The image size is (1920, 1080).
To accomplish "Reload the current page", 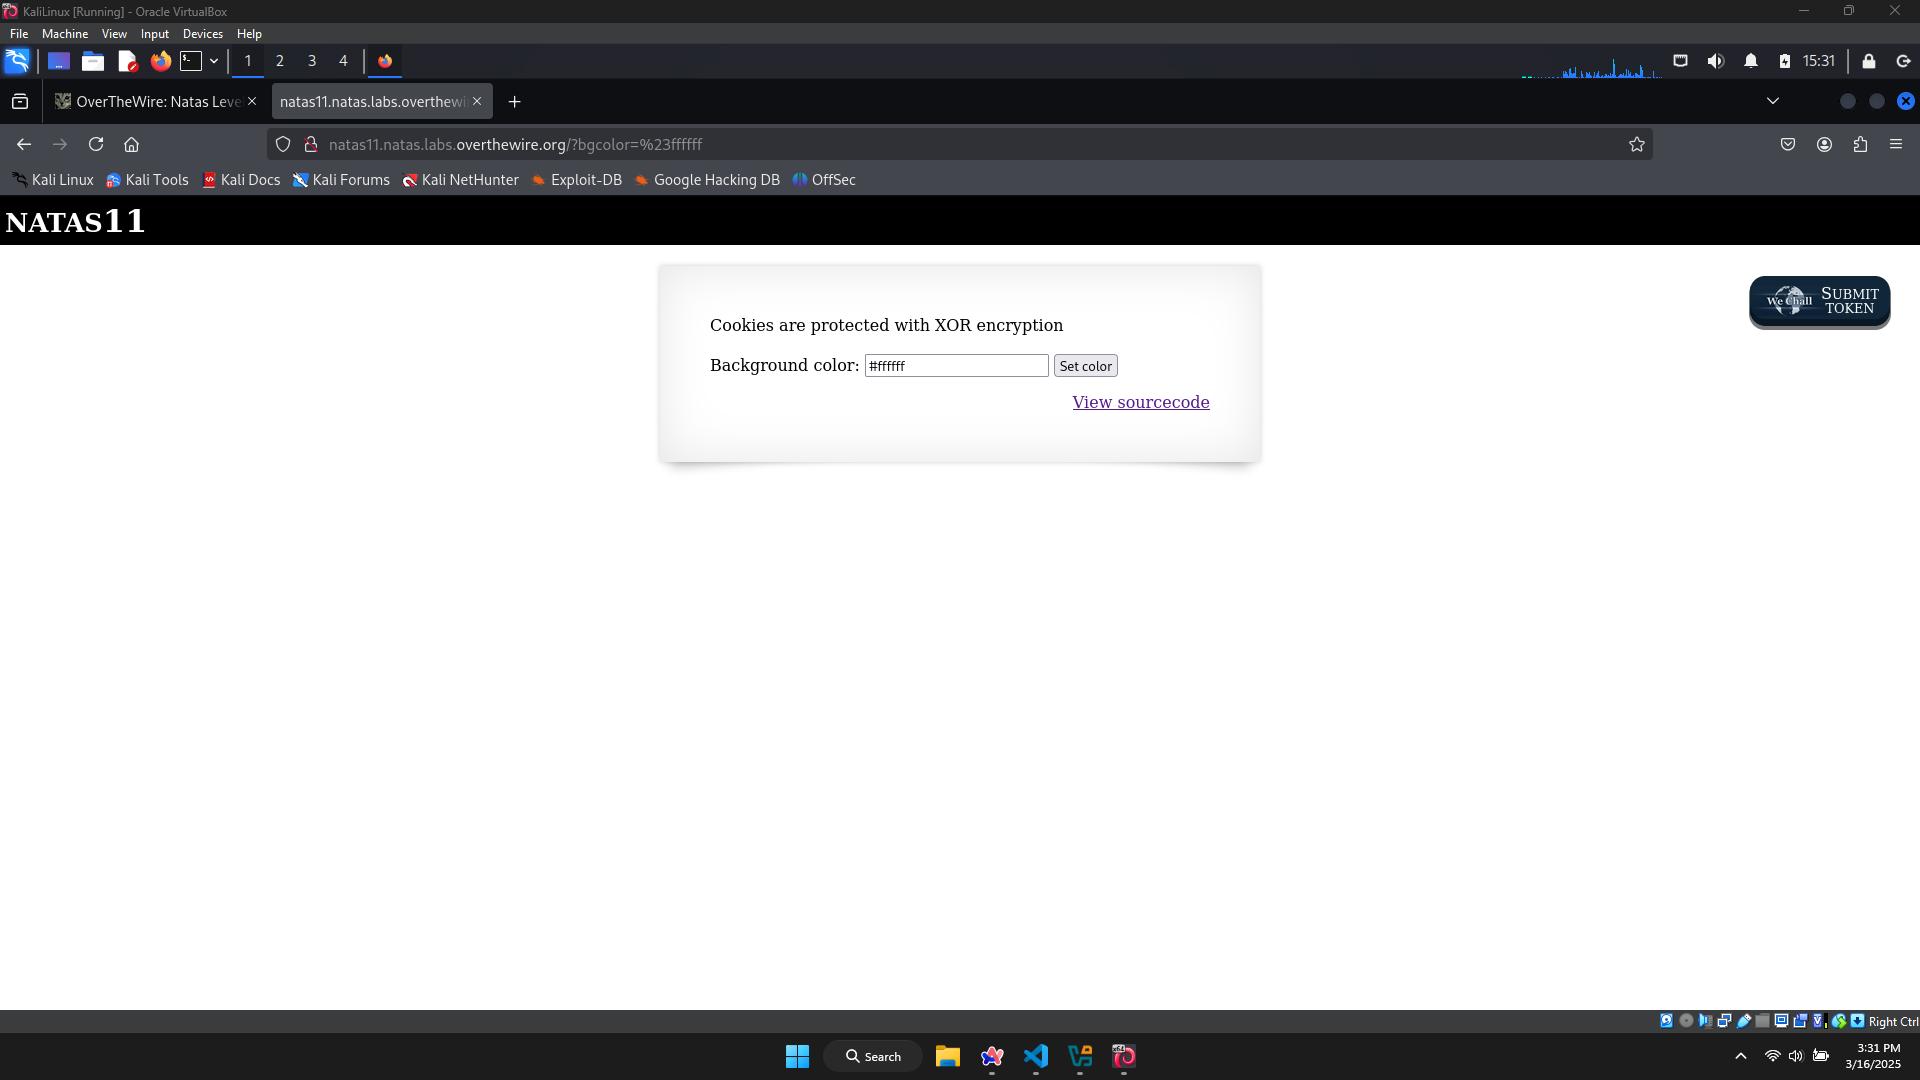I will (x=96, y=144).
